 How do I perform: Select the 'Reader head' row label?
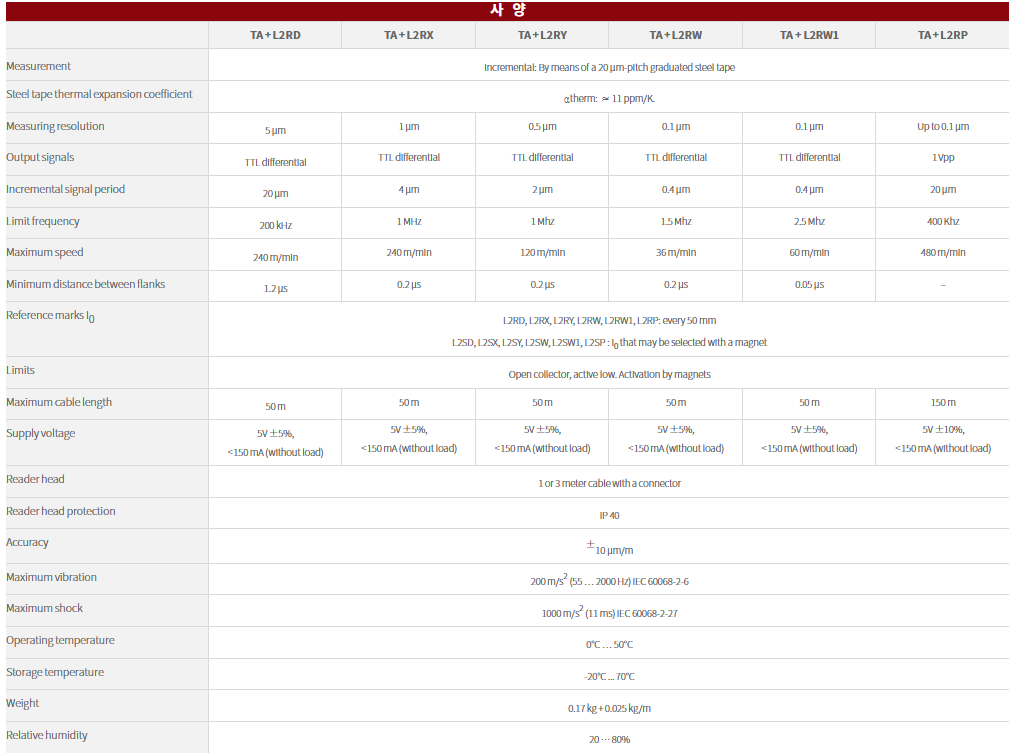point(35,479)
